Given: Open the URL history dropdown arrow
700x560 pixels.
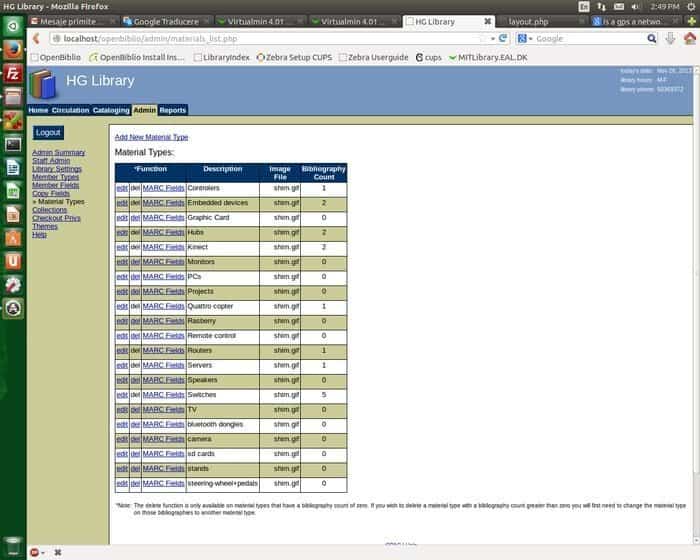Looking at the screenshot, I should click(x=493, y=39).
